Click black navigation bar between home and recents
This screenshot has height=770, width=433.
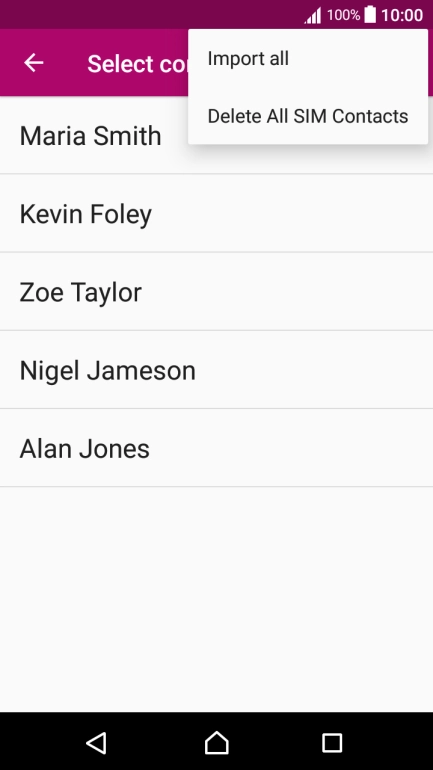[x=275, y=742]
